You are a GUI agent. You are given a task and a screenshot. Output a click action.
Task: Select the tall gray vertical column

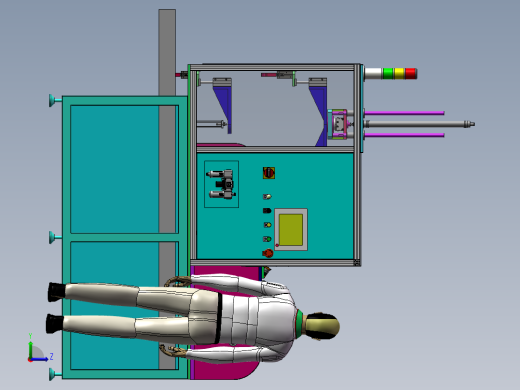click(167, 52)
